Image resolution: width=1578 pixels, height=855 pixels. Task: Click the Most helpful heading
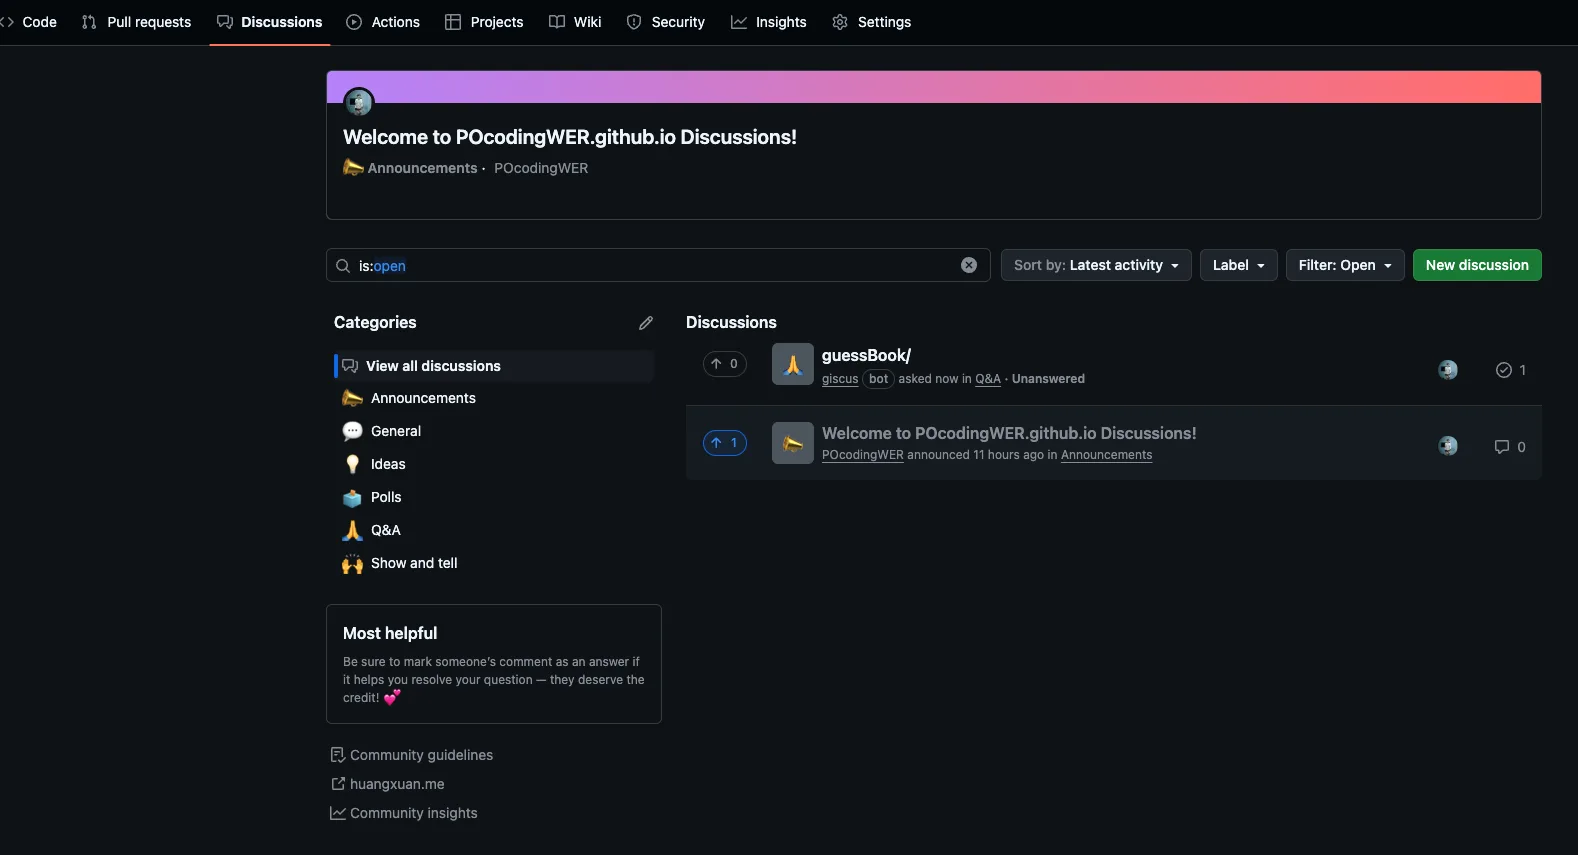pyautogui.click(x=390, y=633)
